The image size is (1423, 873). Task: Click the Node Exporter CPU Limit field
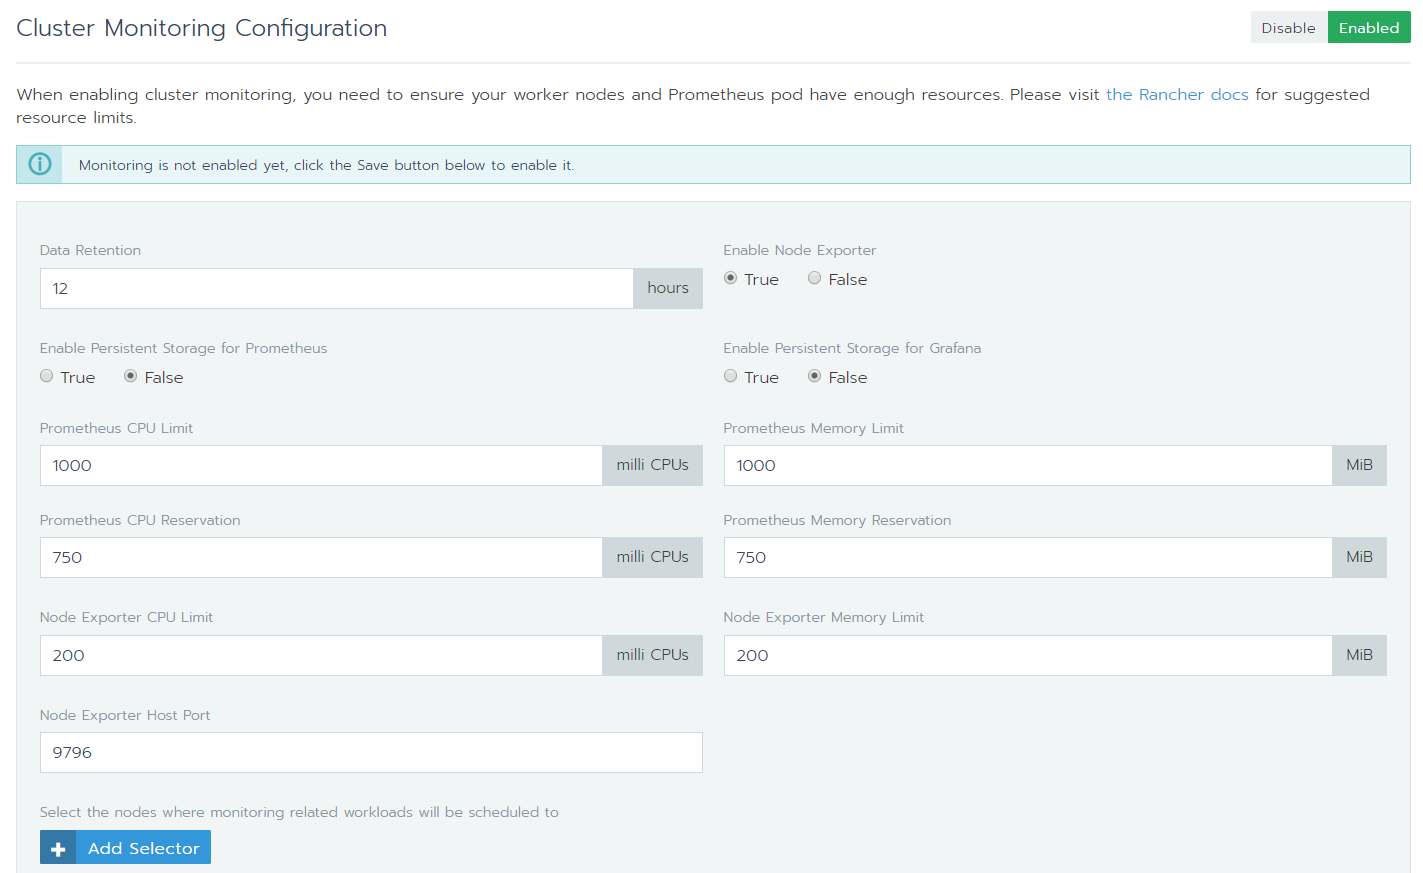tap(321, 656)
